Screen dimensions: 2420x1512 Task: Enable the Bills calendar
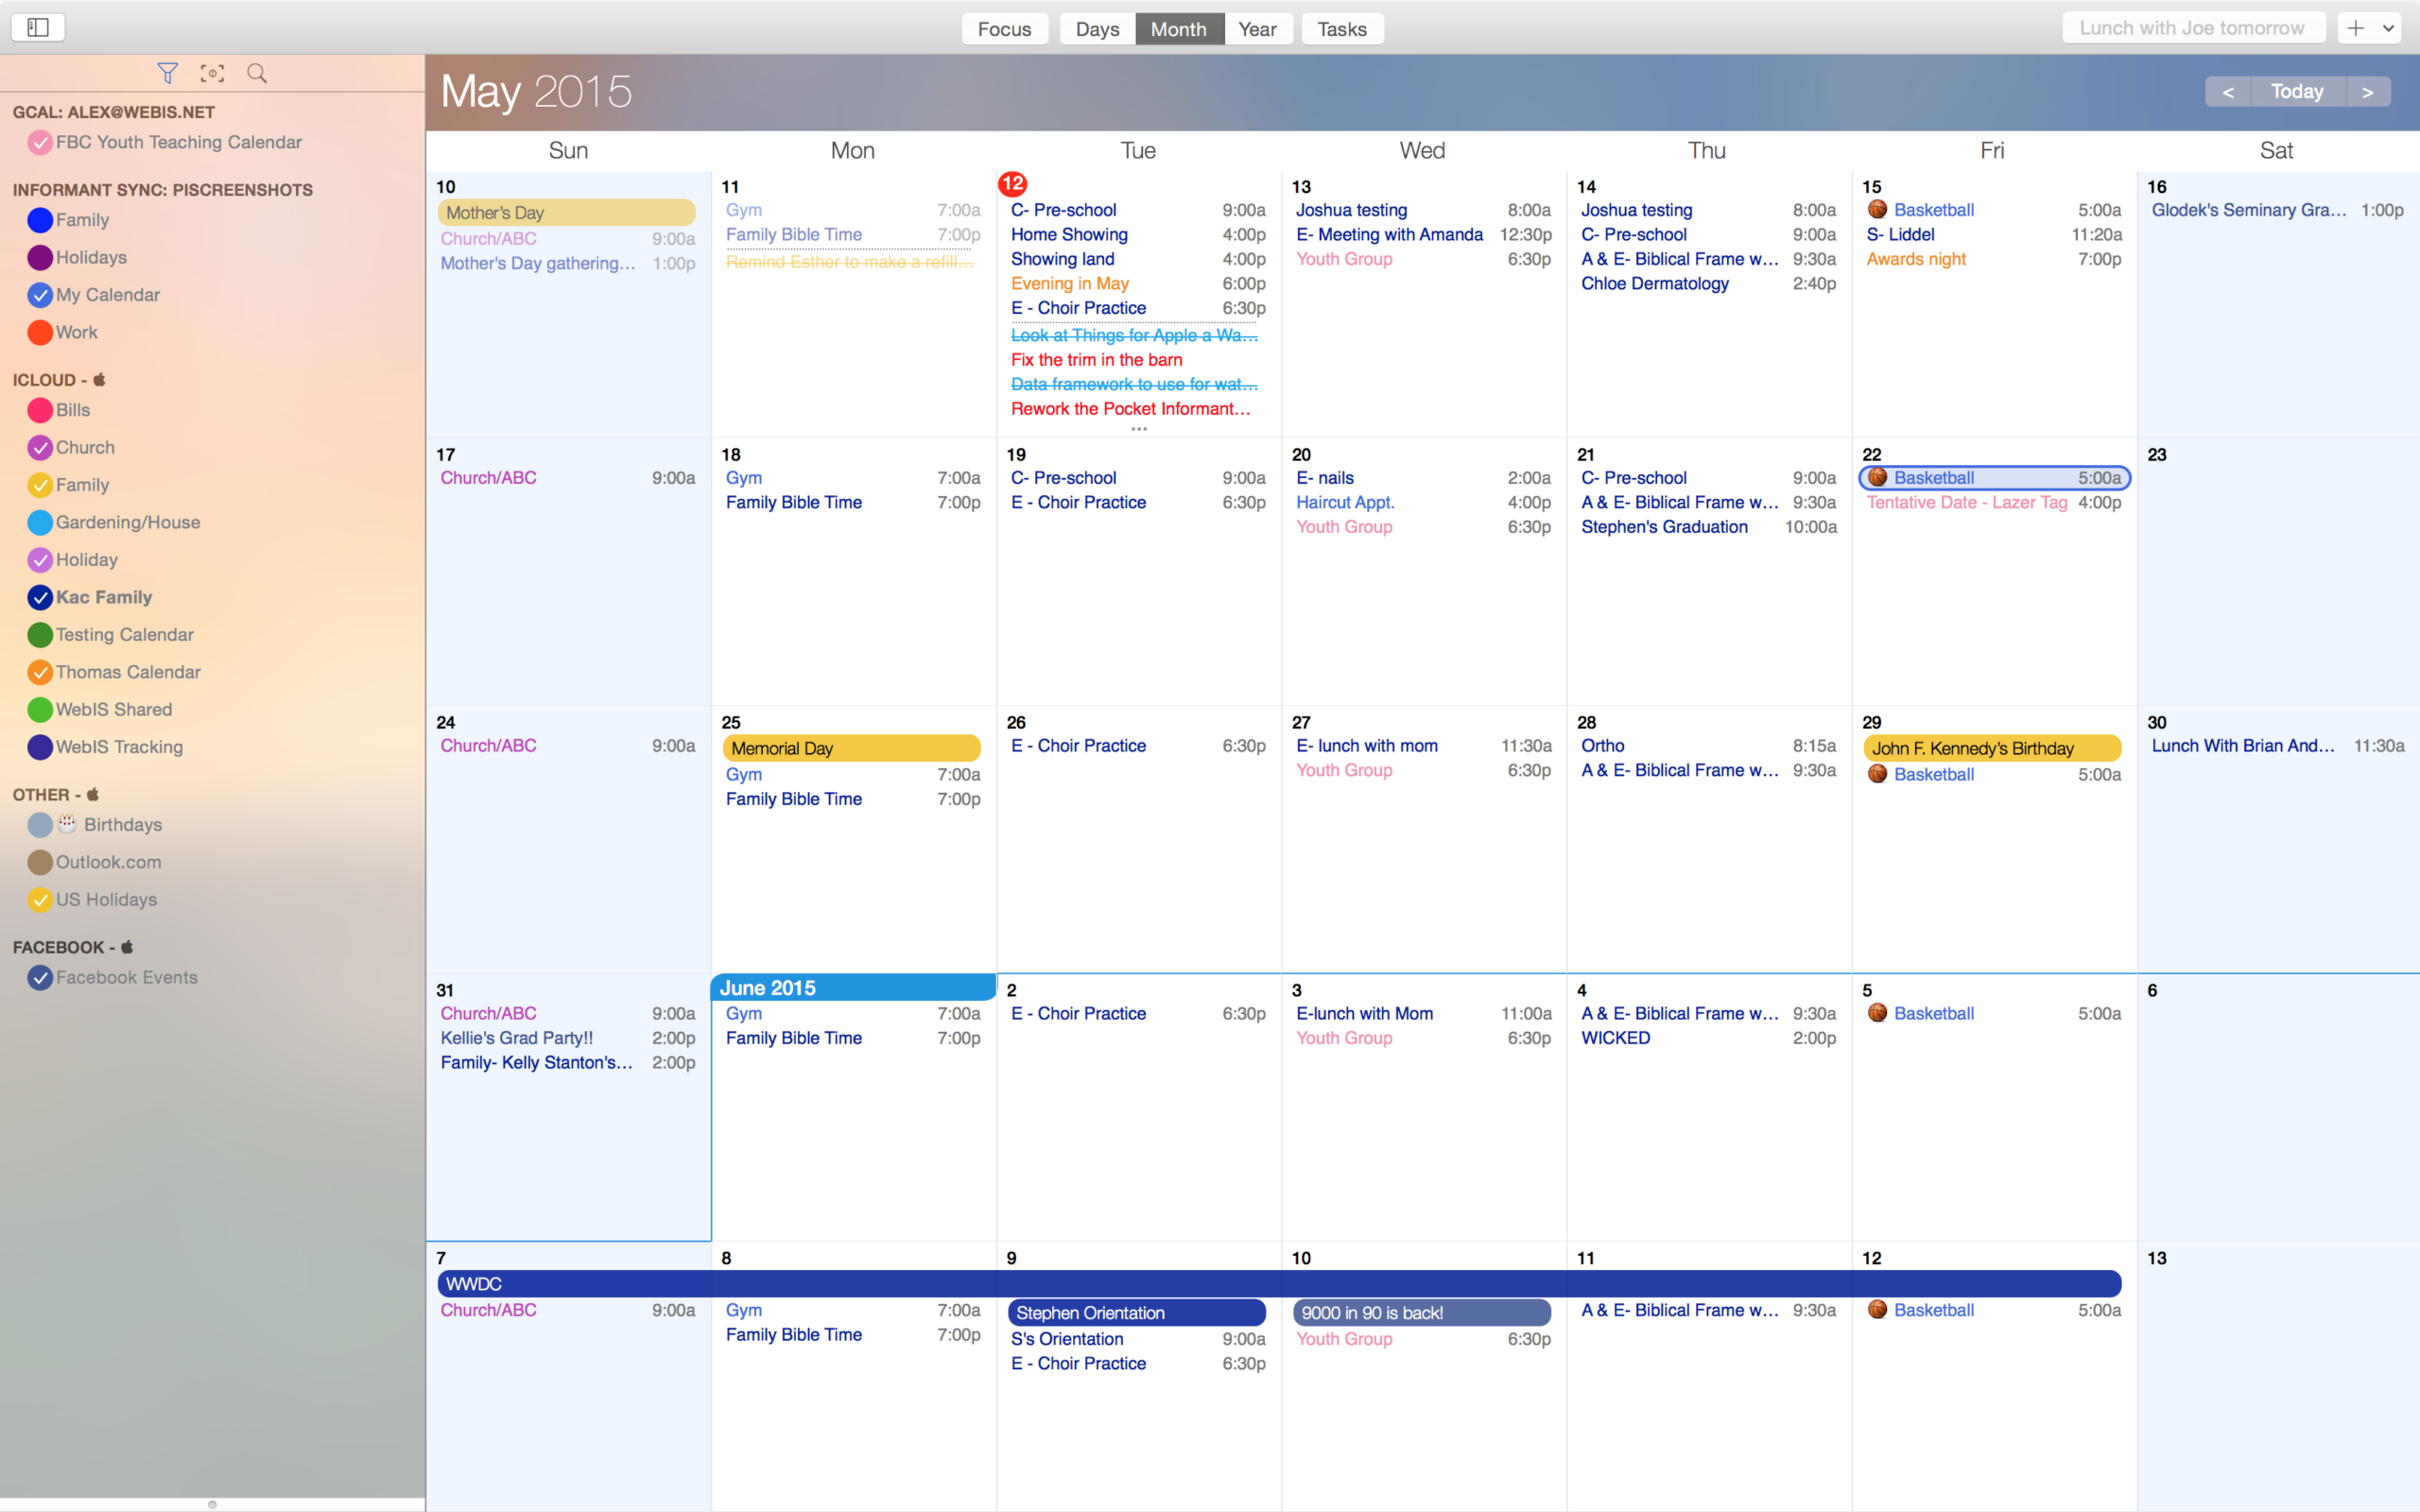click(40, 410)
